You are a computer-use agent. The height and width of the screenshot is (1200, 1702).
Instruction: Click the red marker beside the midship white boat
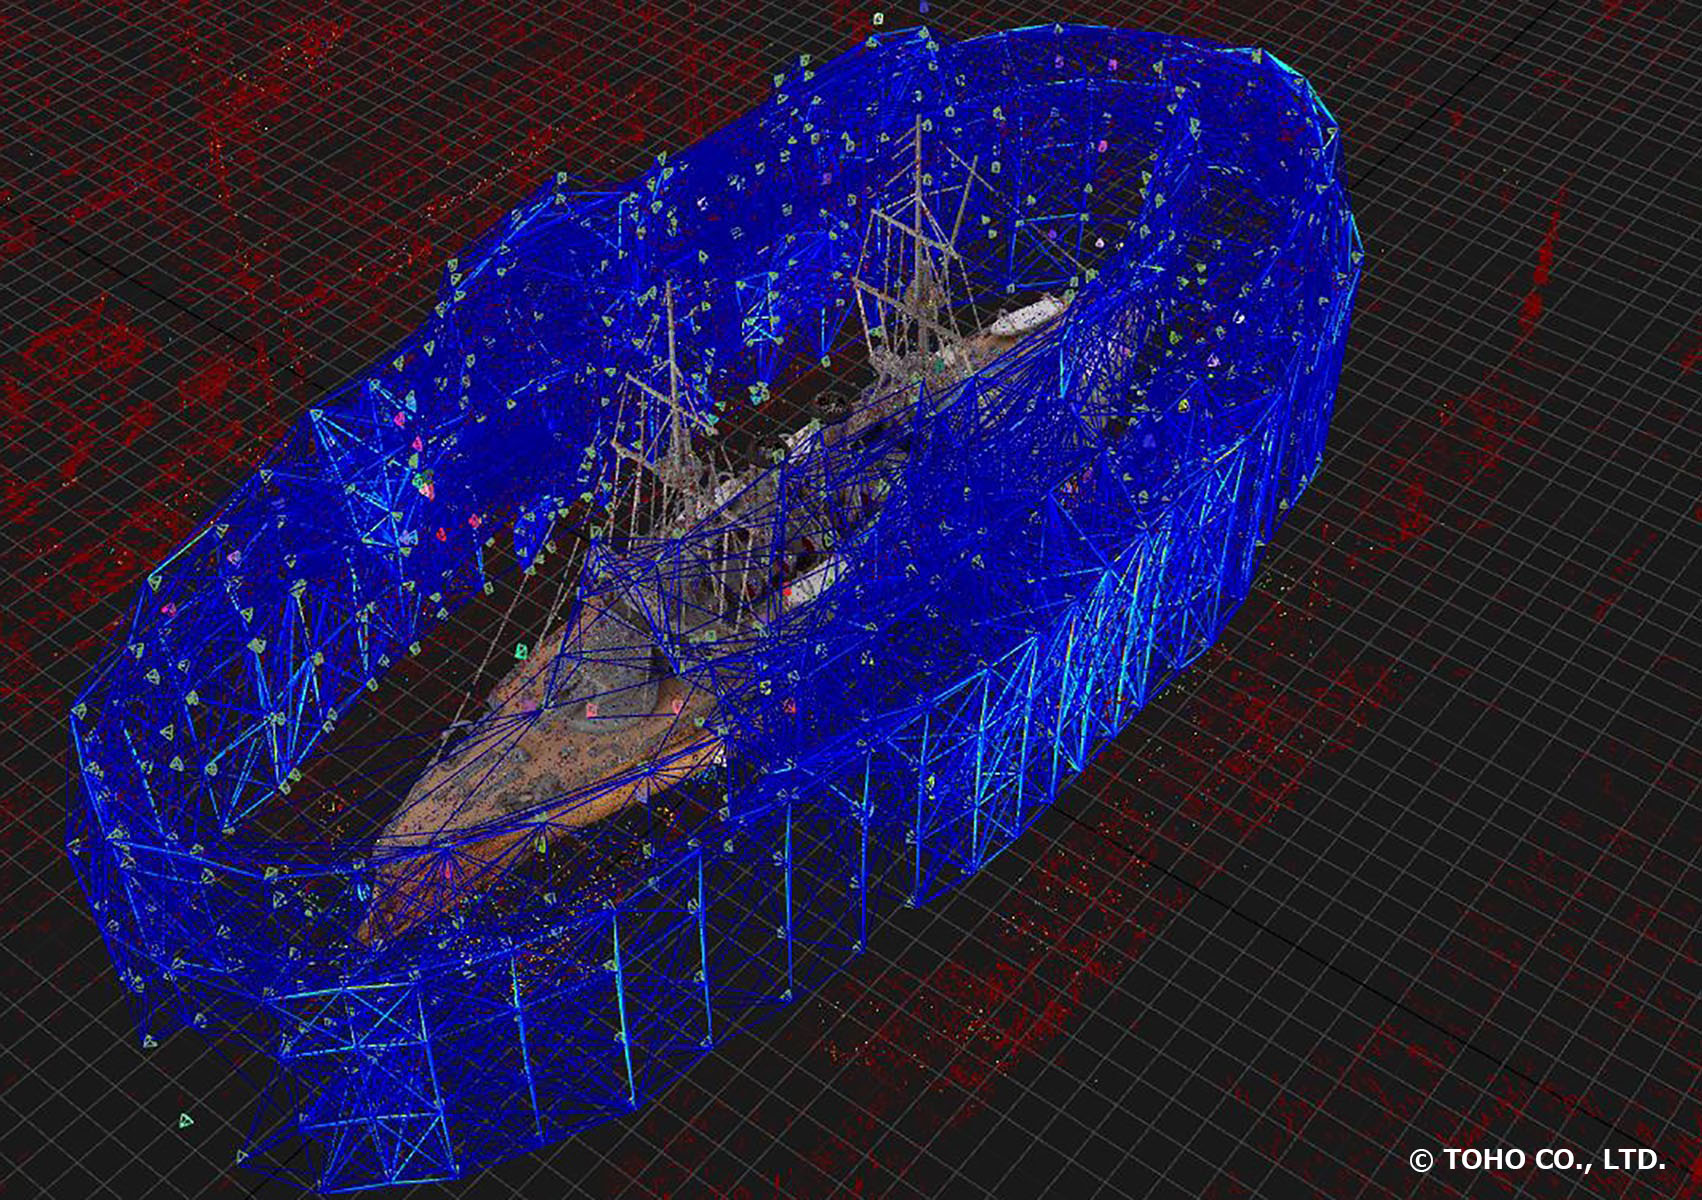pos(788,592)
